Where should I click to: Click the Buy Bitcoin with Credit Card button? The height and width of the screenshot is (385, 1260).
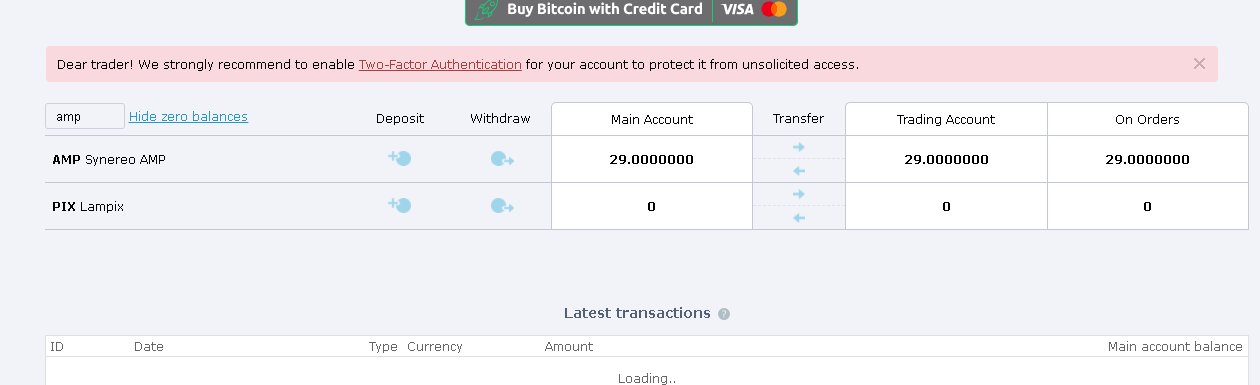click(x=631, y=10)
